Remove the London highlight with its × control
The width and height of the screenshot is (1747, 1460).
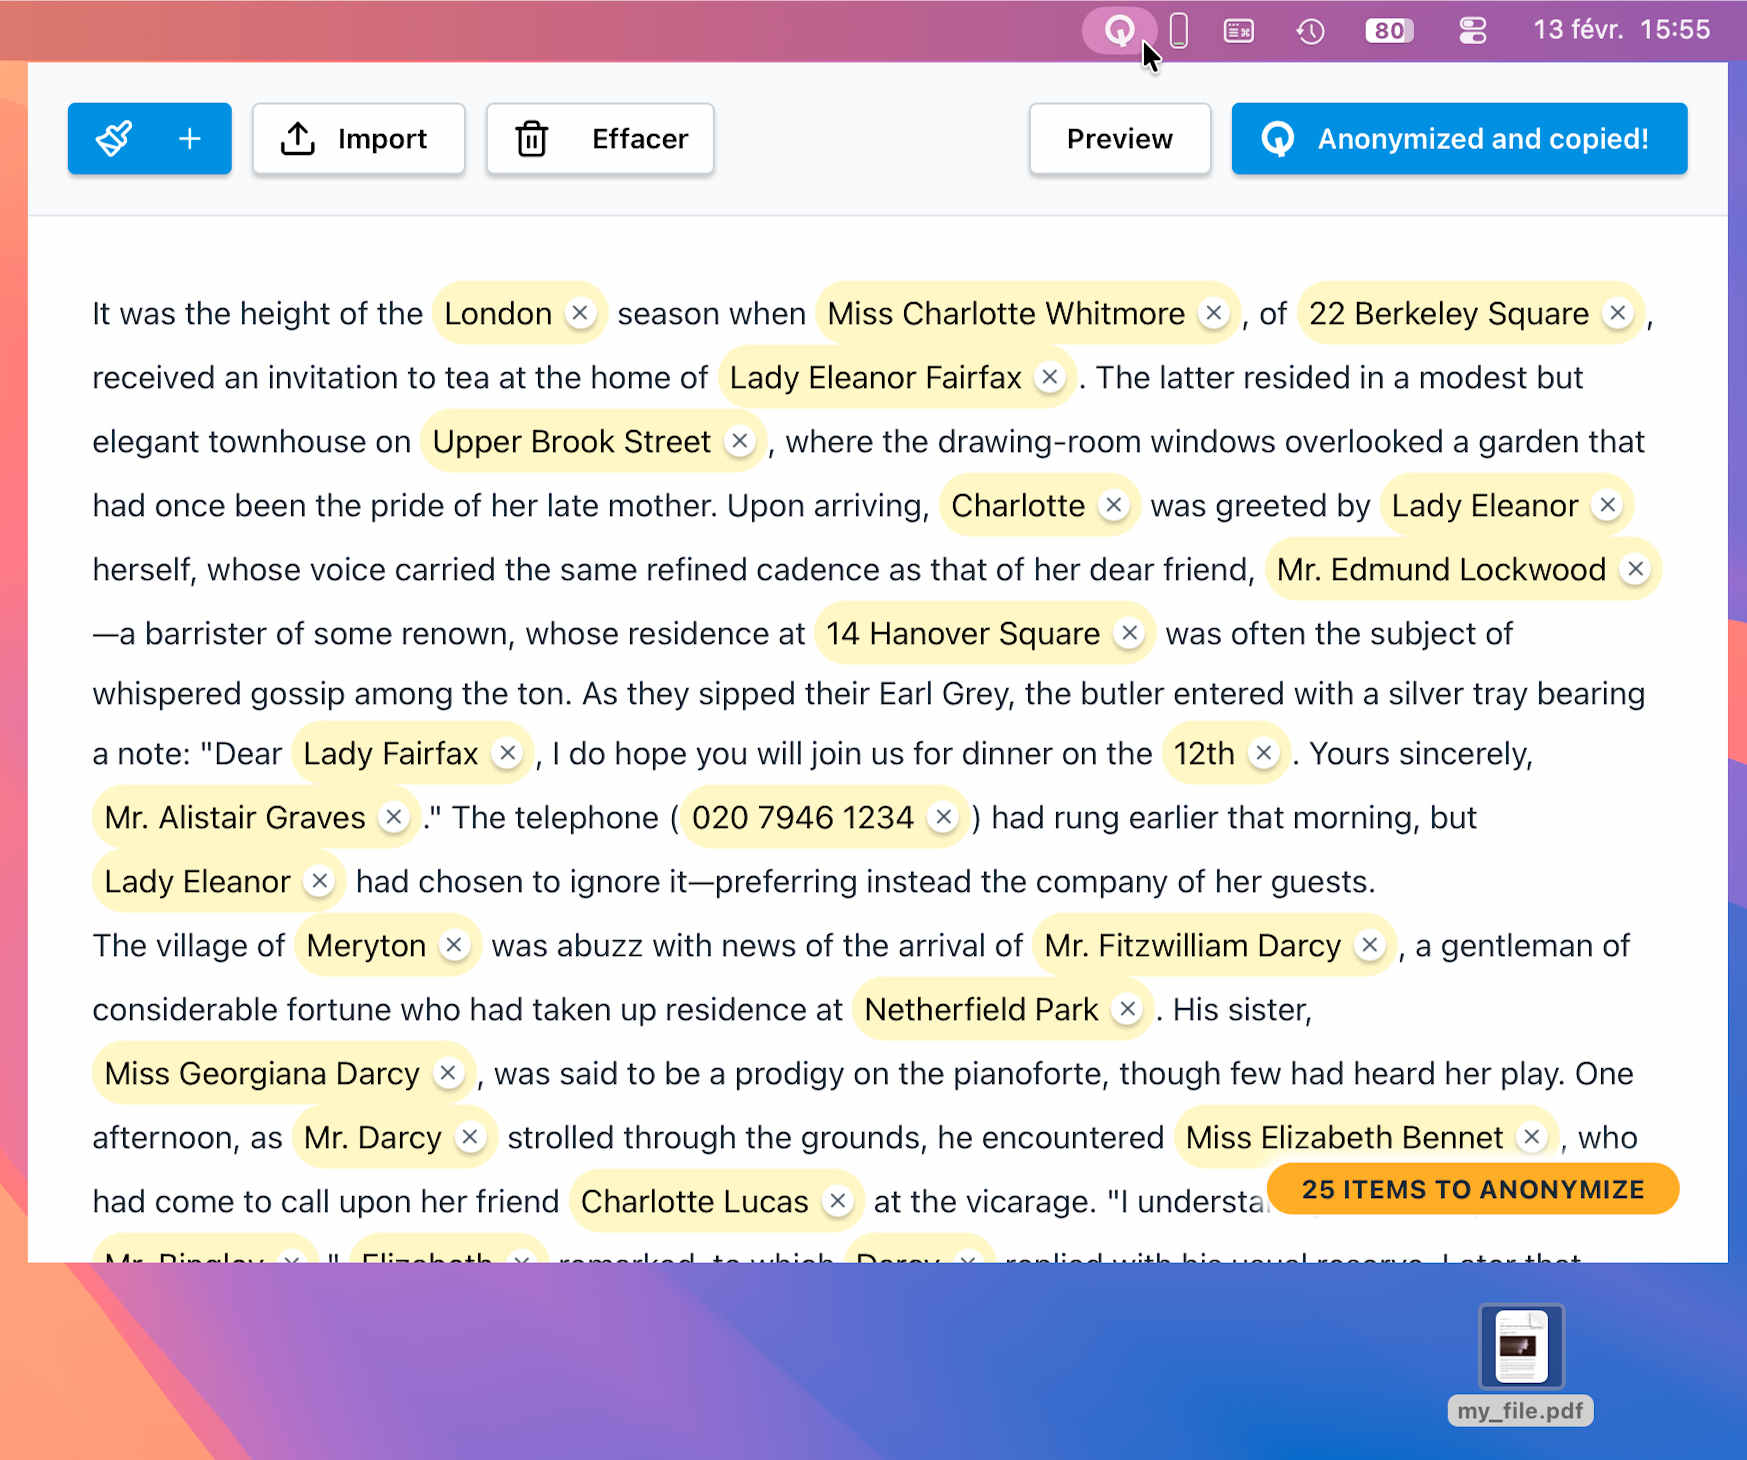(581, 313)
